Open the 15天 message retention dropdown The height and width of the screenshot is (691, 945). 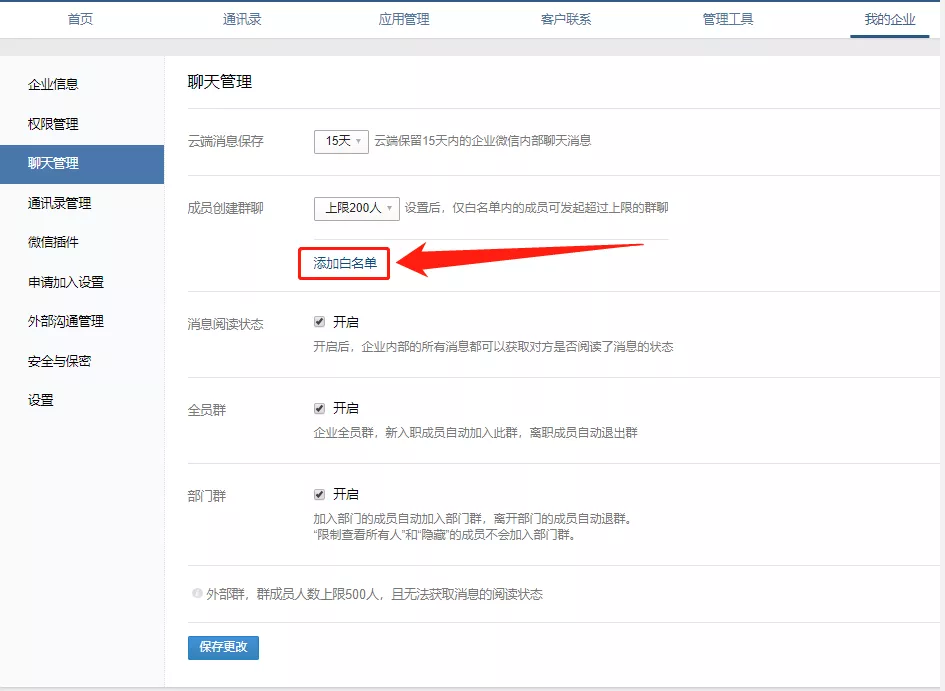tap(341, 141)
